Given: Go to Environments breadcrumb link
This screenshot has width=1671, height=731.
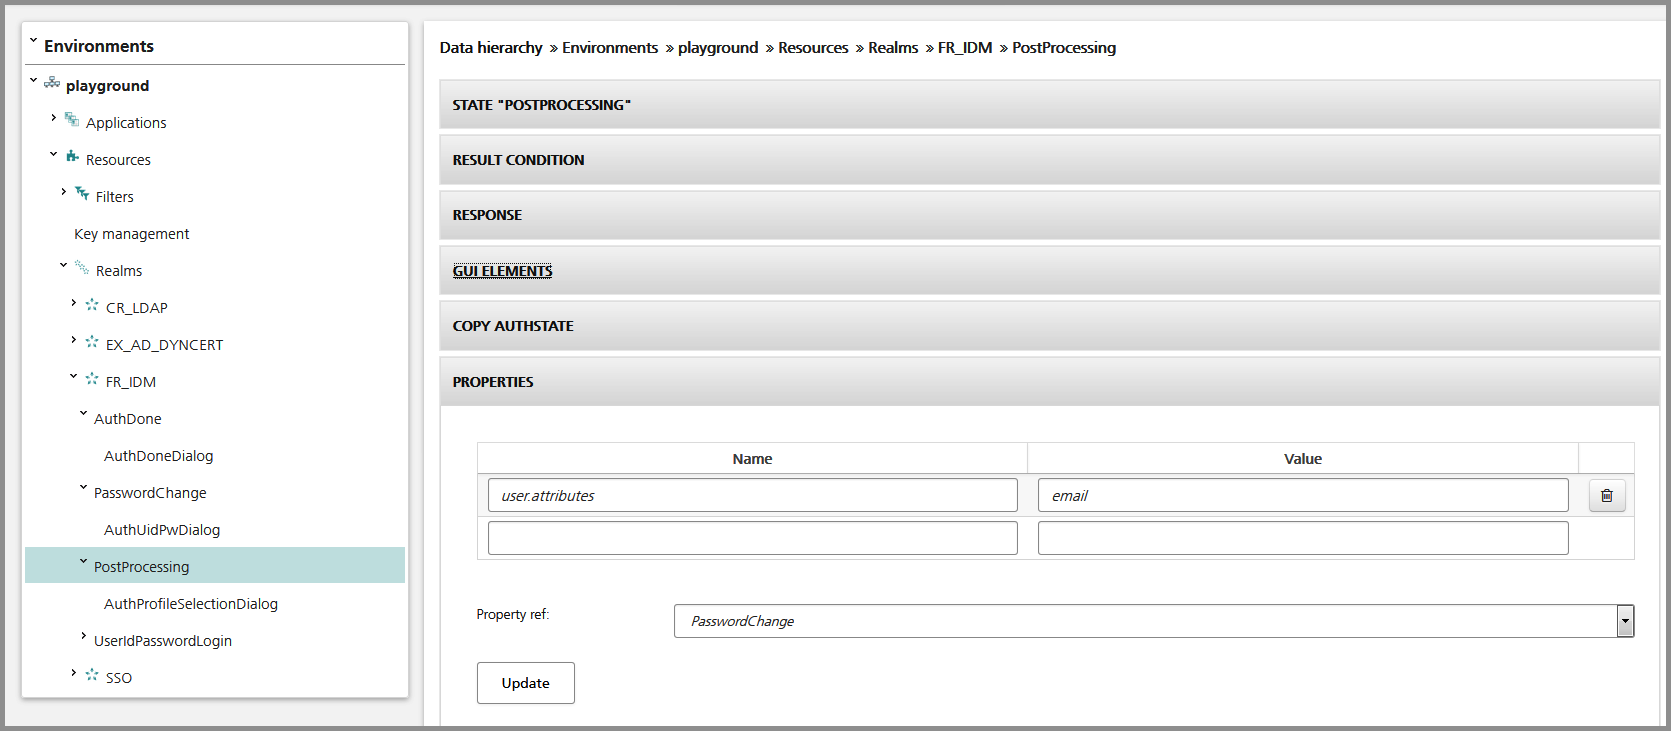Looking at the screenshot, I should tap(610, 48).
